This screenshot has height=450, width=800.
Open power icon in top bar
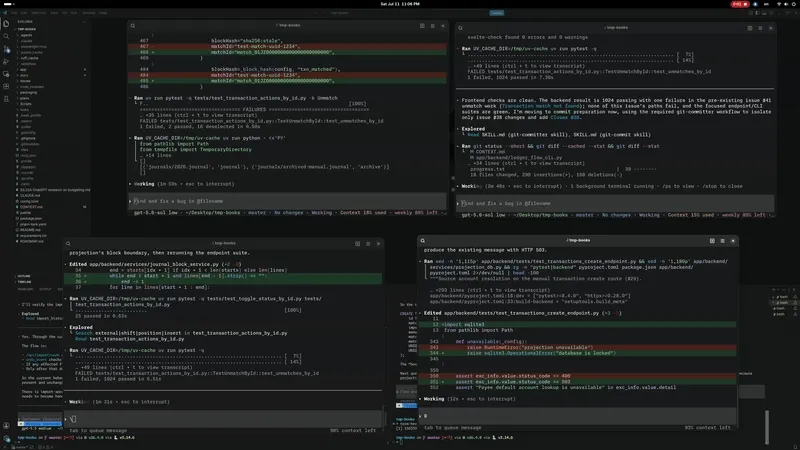(x=794, y=4)
